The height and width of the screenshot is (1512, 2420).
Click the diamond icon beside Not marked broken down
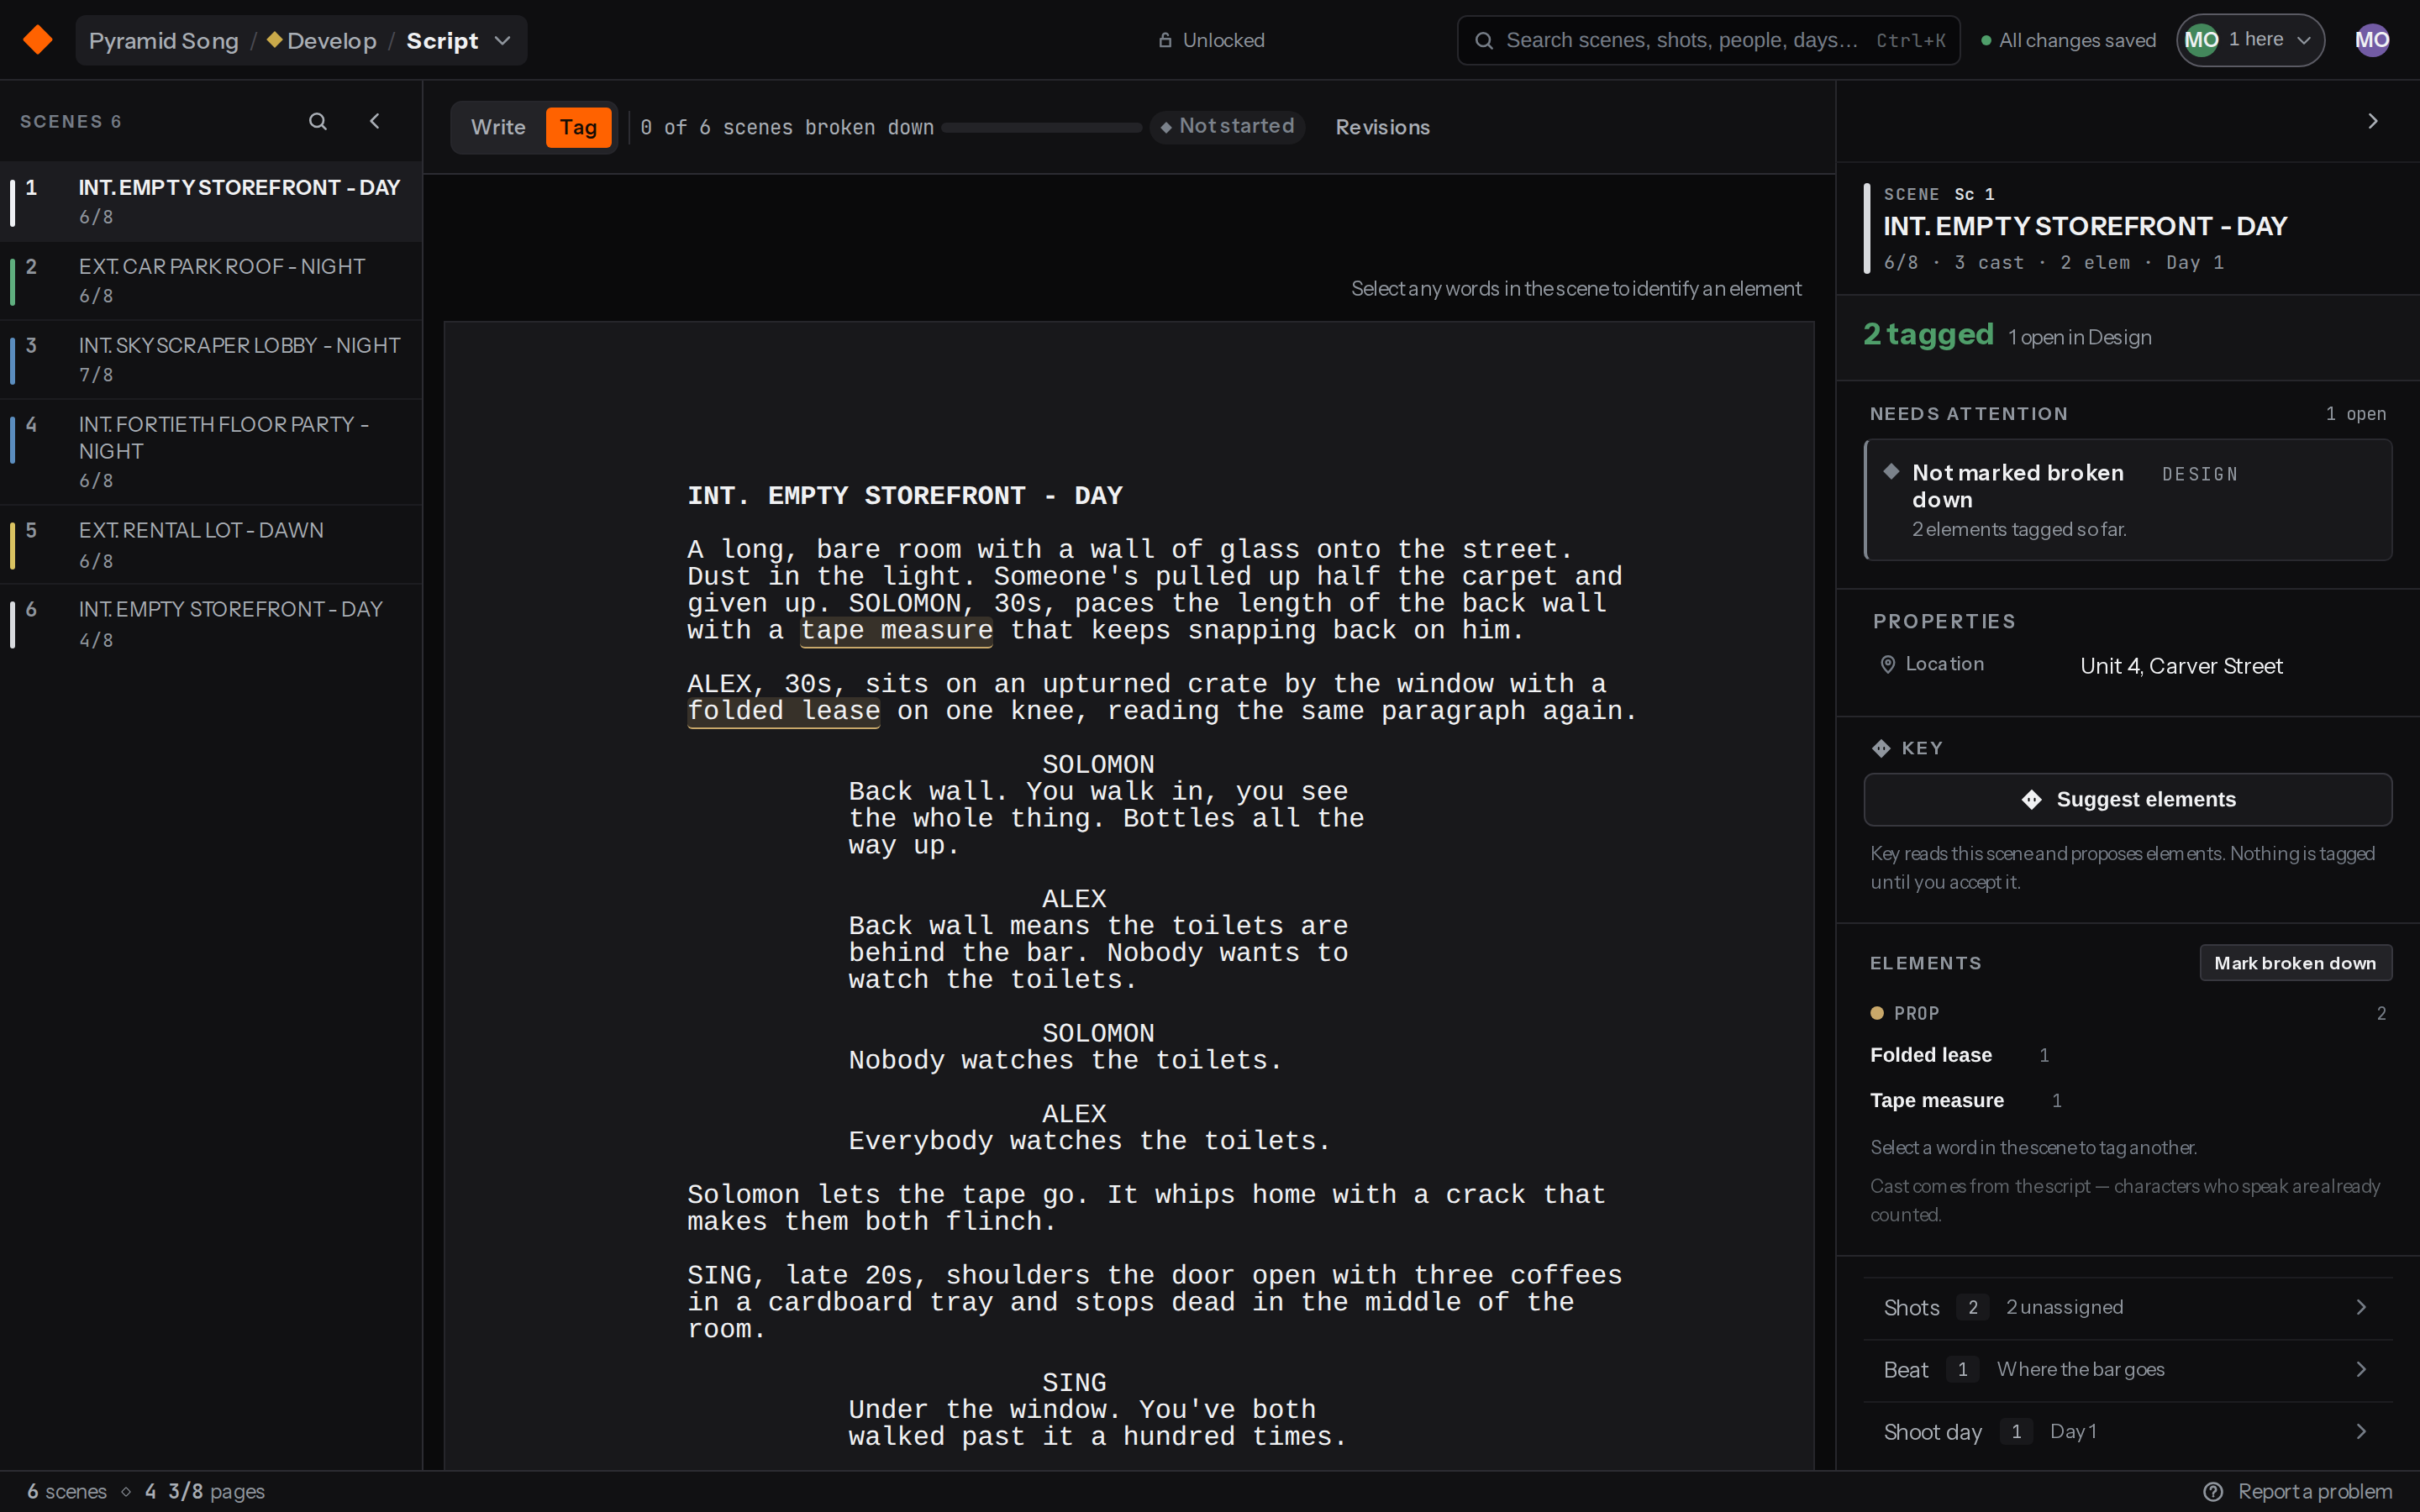point(1891,472)
